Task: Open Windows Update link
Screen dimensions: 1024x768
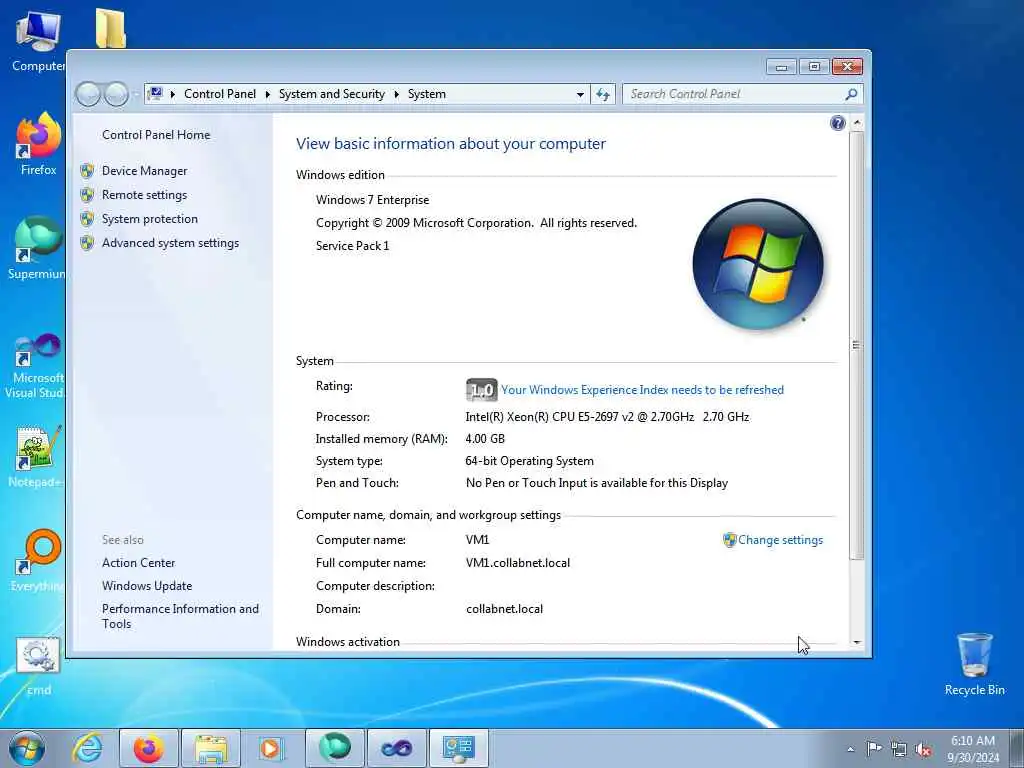Action: tap(147, 586)
